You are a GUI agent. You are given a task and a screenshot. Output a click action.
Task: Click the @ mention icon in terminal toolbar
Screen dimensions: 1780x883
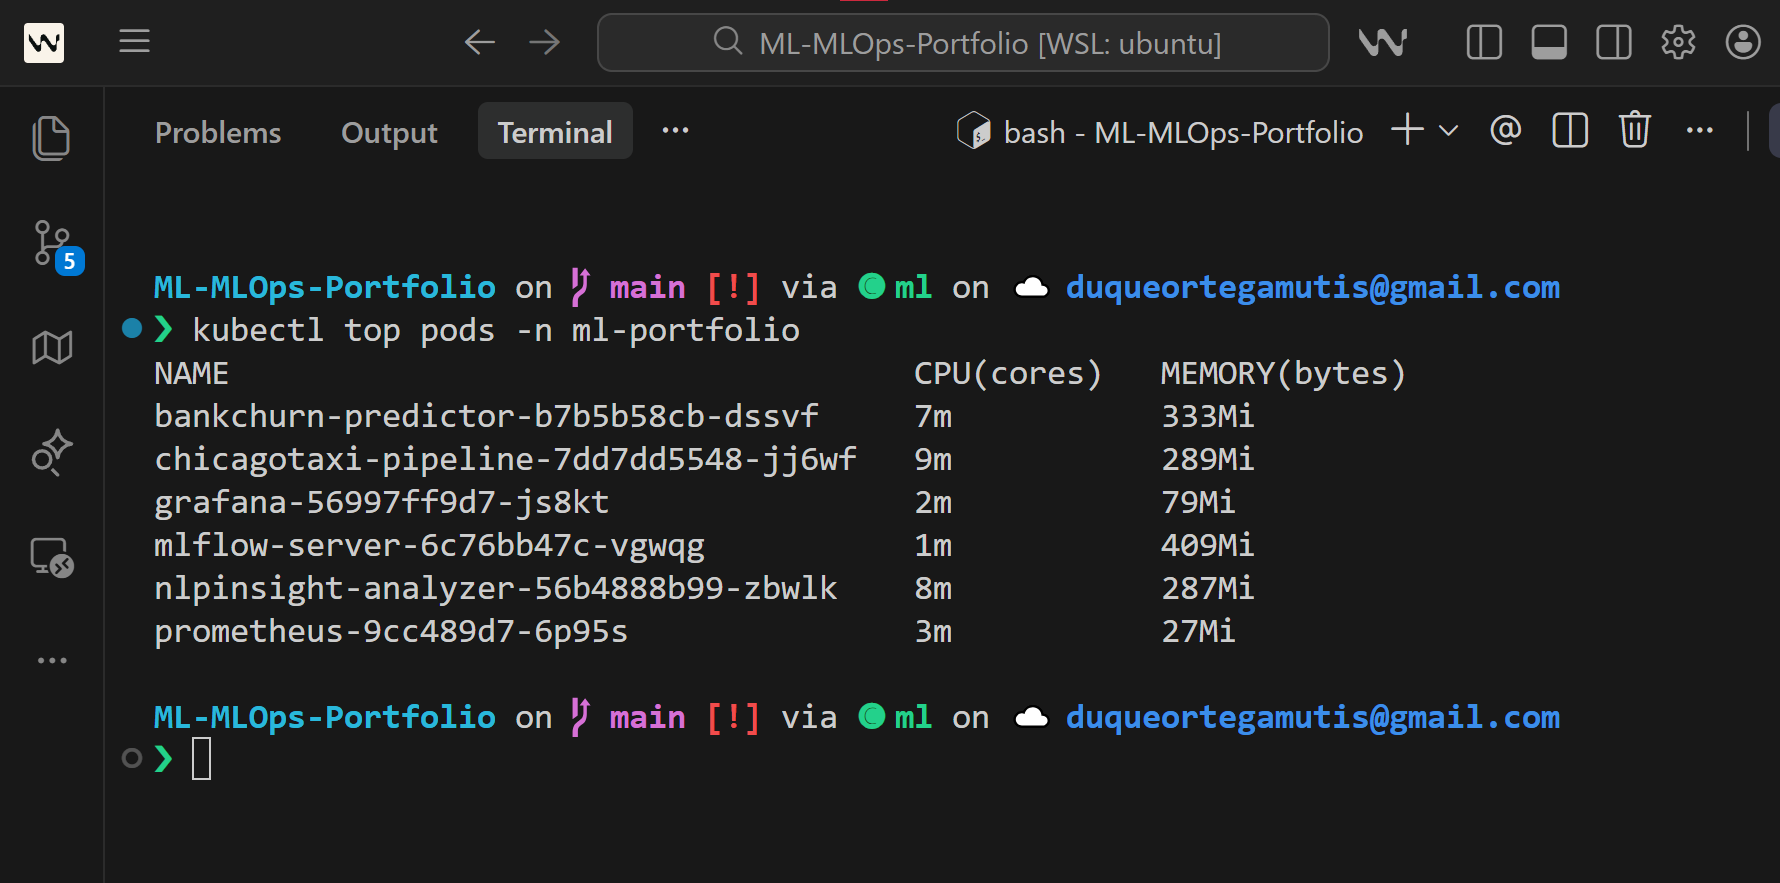click(1505, 131)
